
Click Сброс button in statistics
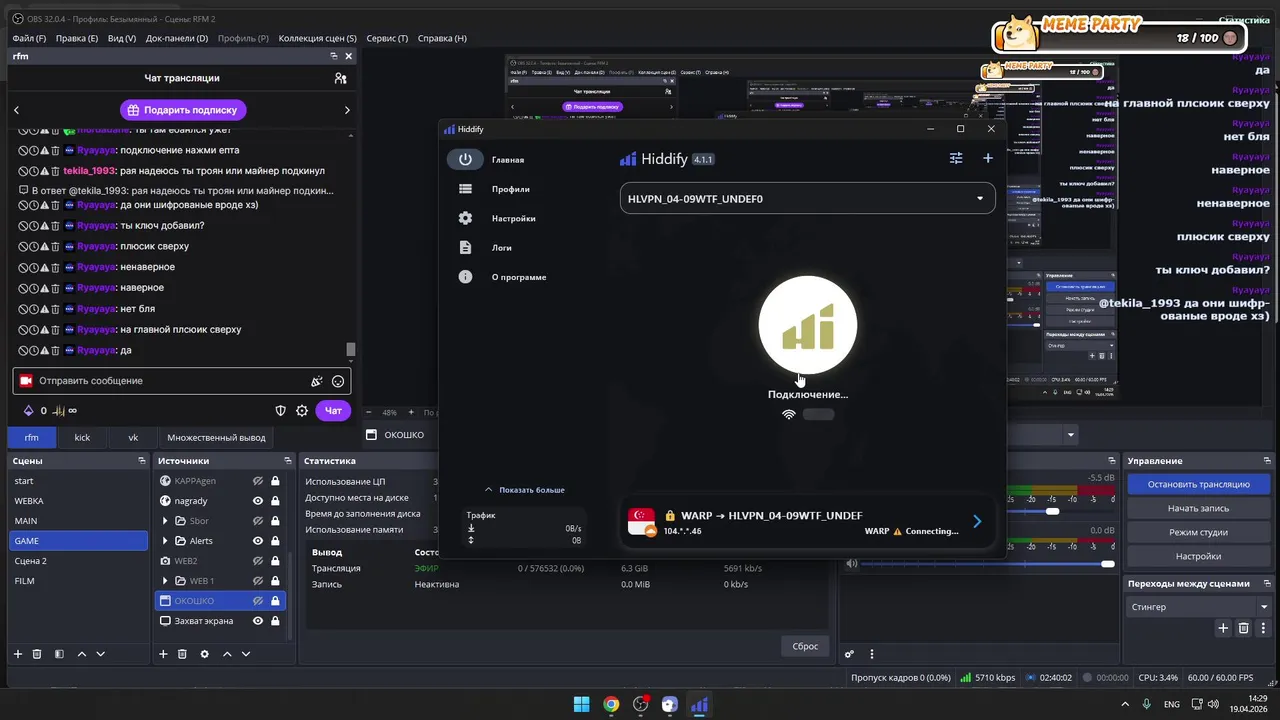coord(805,646)
